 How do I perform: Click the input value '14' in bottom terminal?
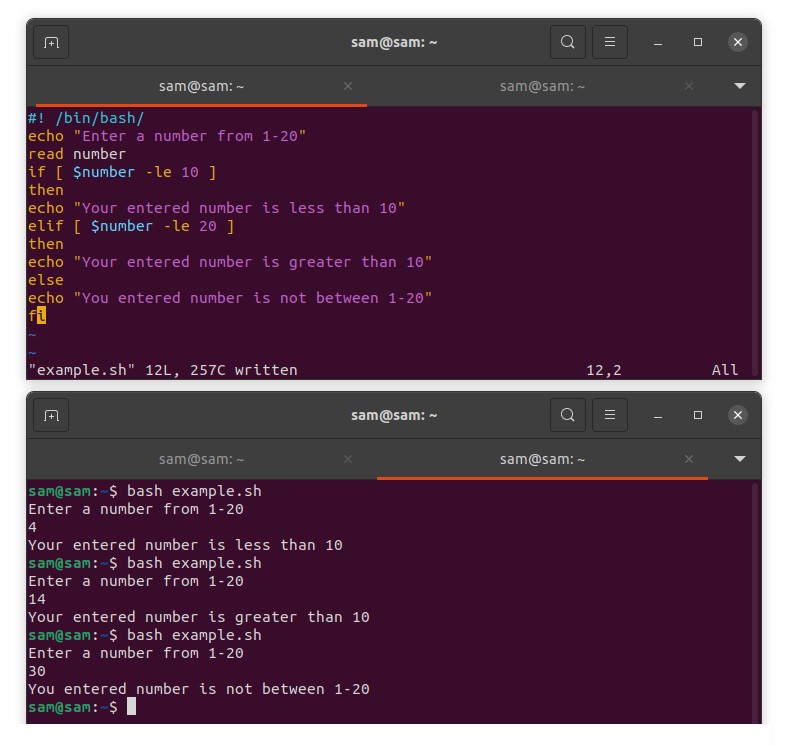click(x=37, y=600)
